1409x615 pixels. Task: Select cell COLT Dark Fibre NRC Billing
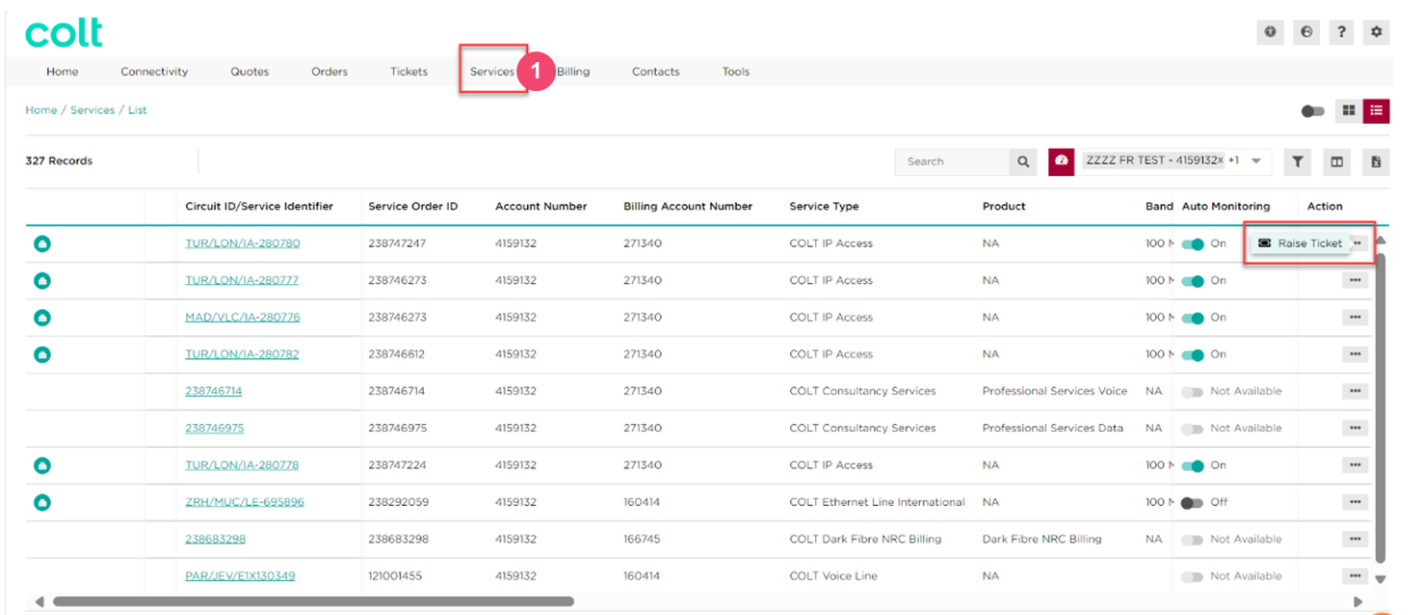(x=865, y=540)
